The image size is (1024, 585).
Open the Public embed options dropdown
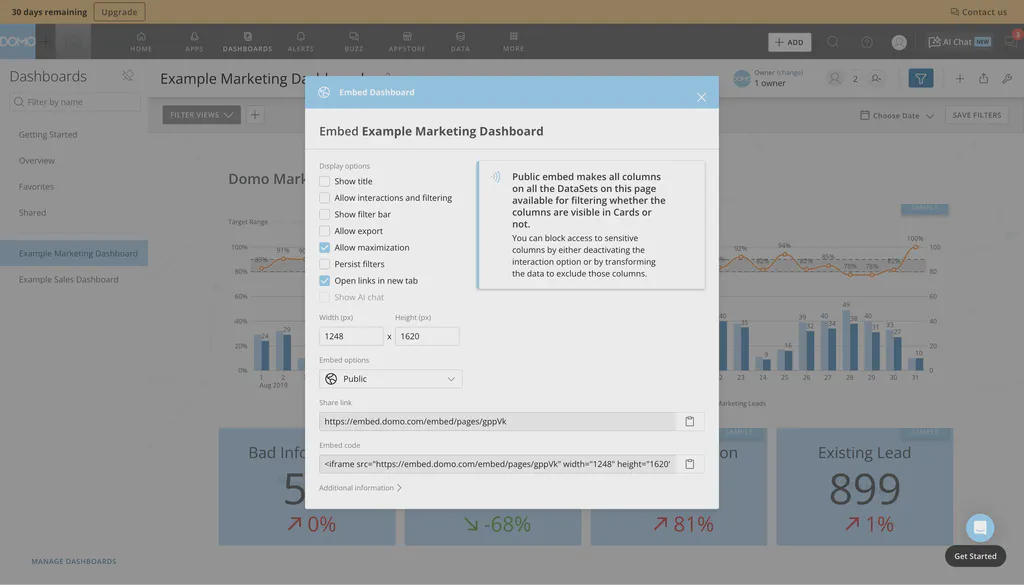(x=391, y=378)
